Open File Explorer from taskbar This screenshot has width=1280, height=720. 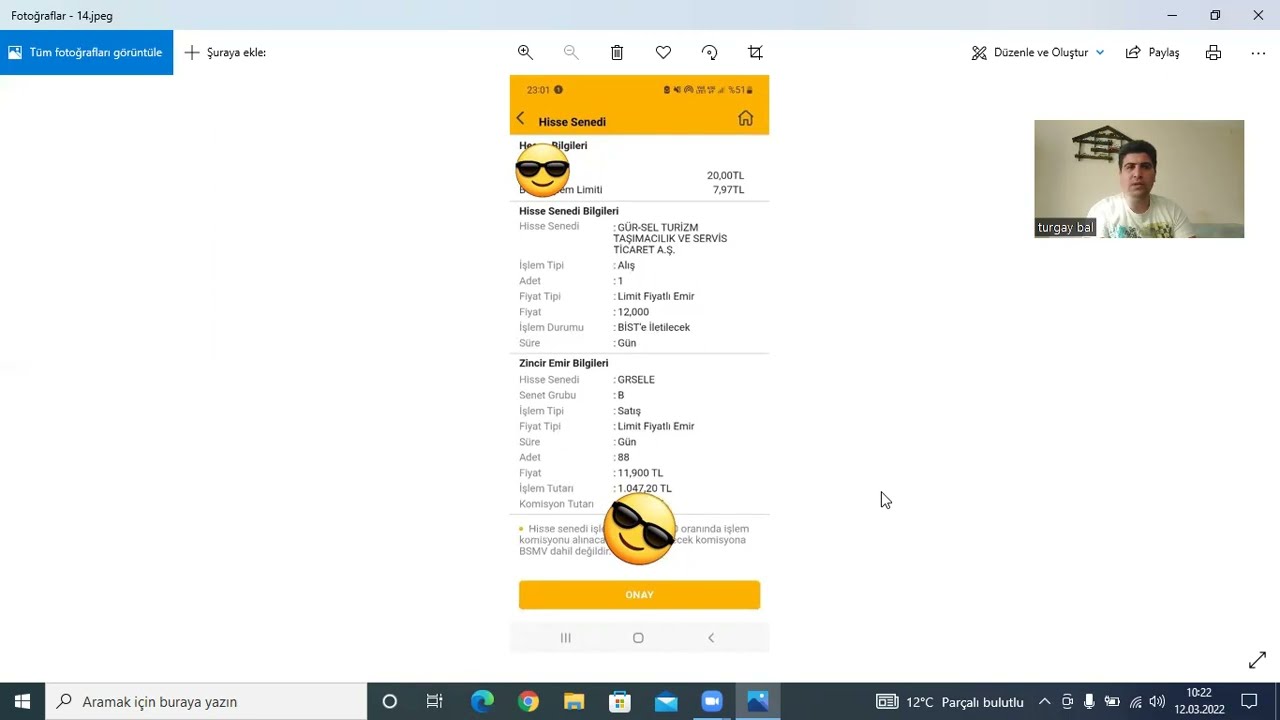(x=574, y=701)
